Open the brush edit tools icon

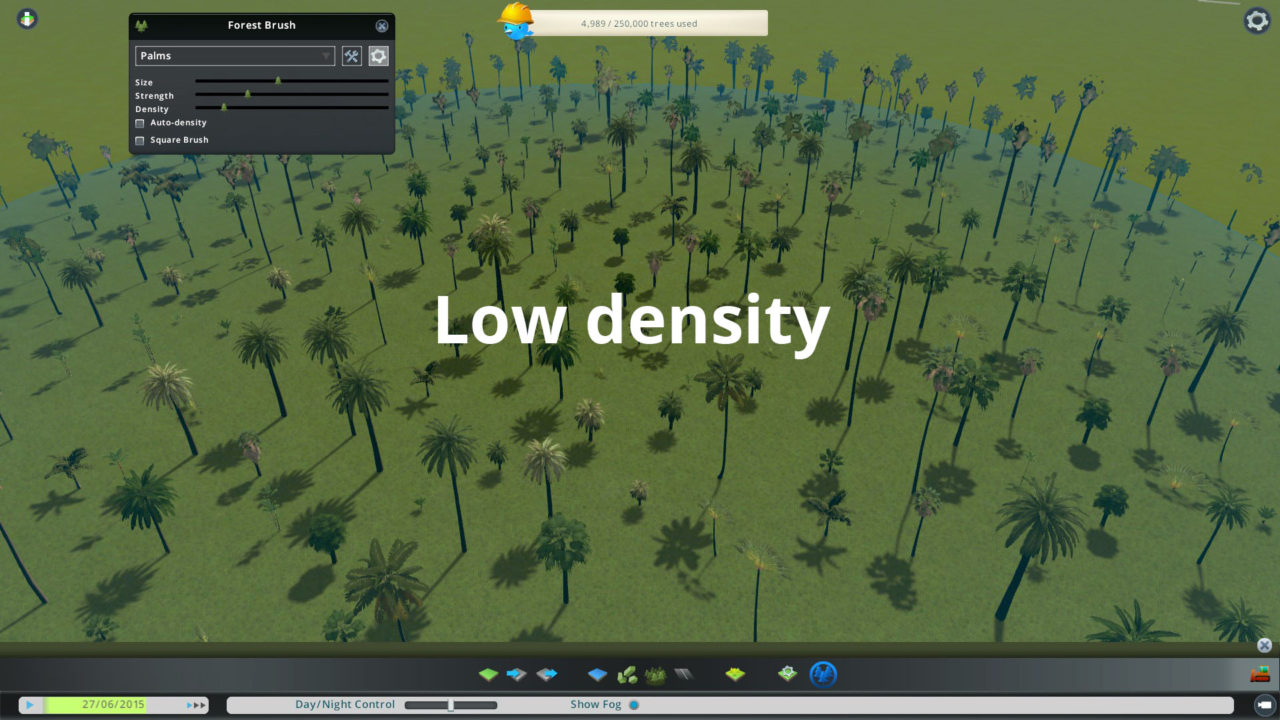tap(351, 56)
